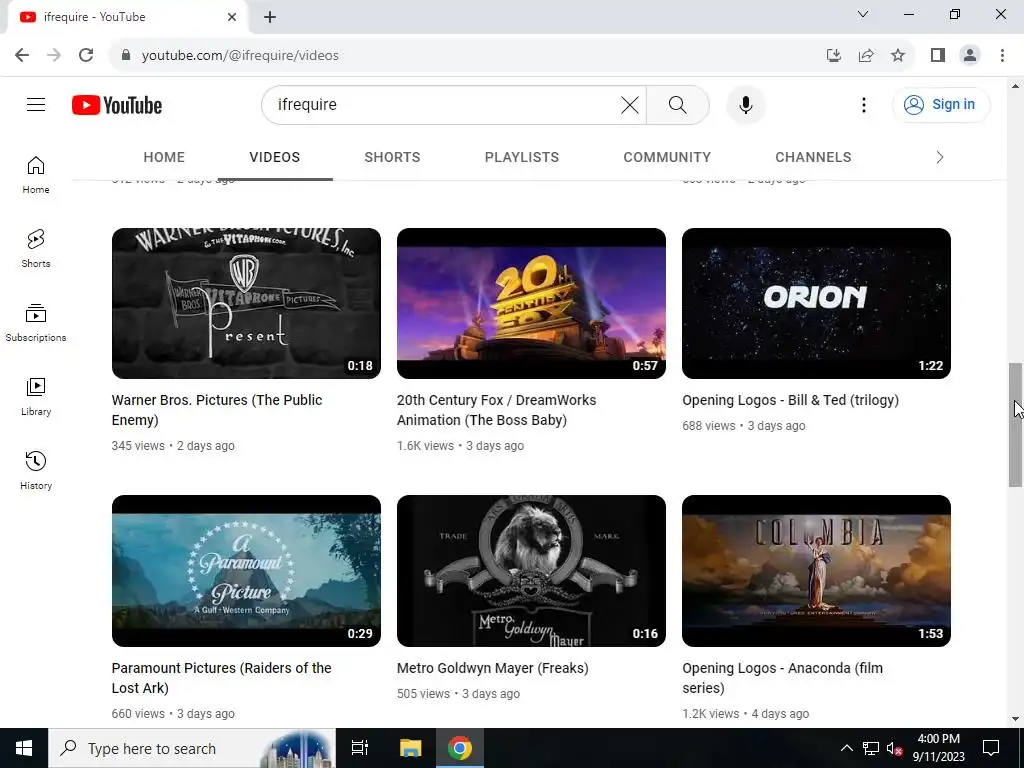The height and width of the screenshot is (768, 1024).
Task: Share this page from the address bar
Action: click(866, 56)
